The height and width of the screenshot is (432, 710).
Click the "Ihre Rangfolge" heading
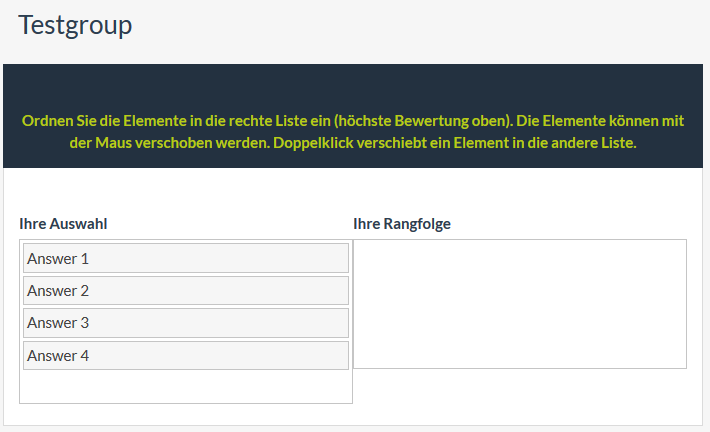click(x=402, y=224)
